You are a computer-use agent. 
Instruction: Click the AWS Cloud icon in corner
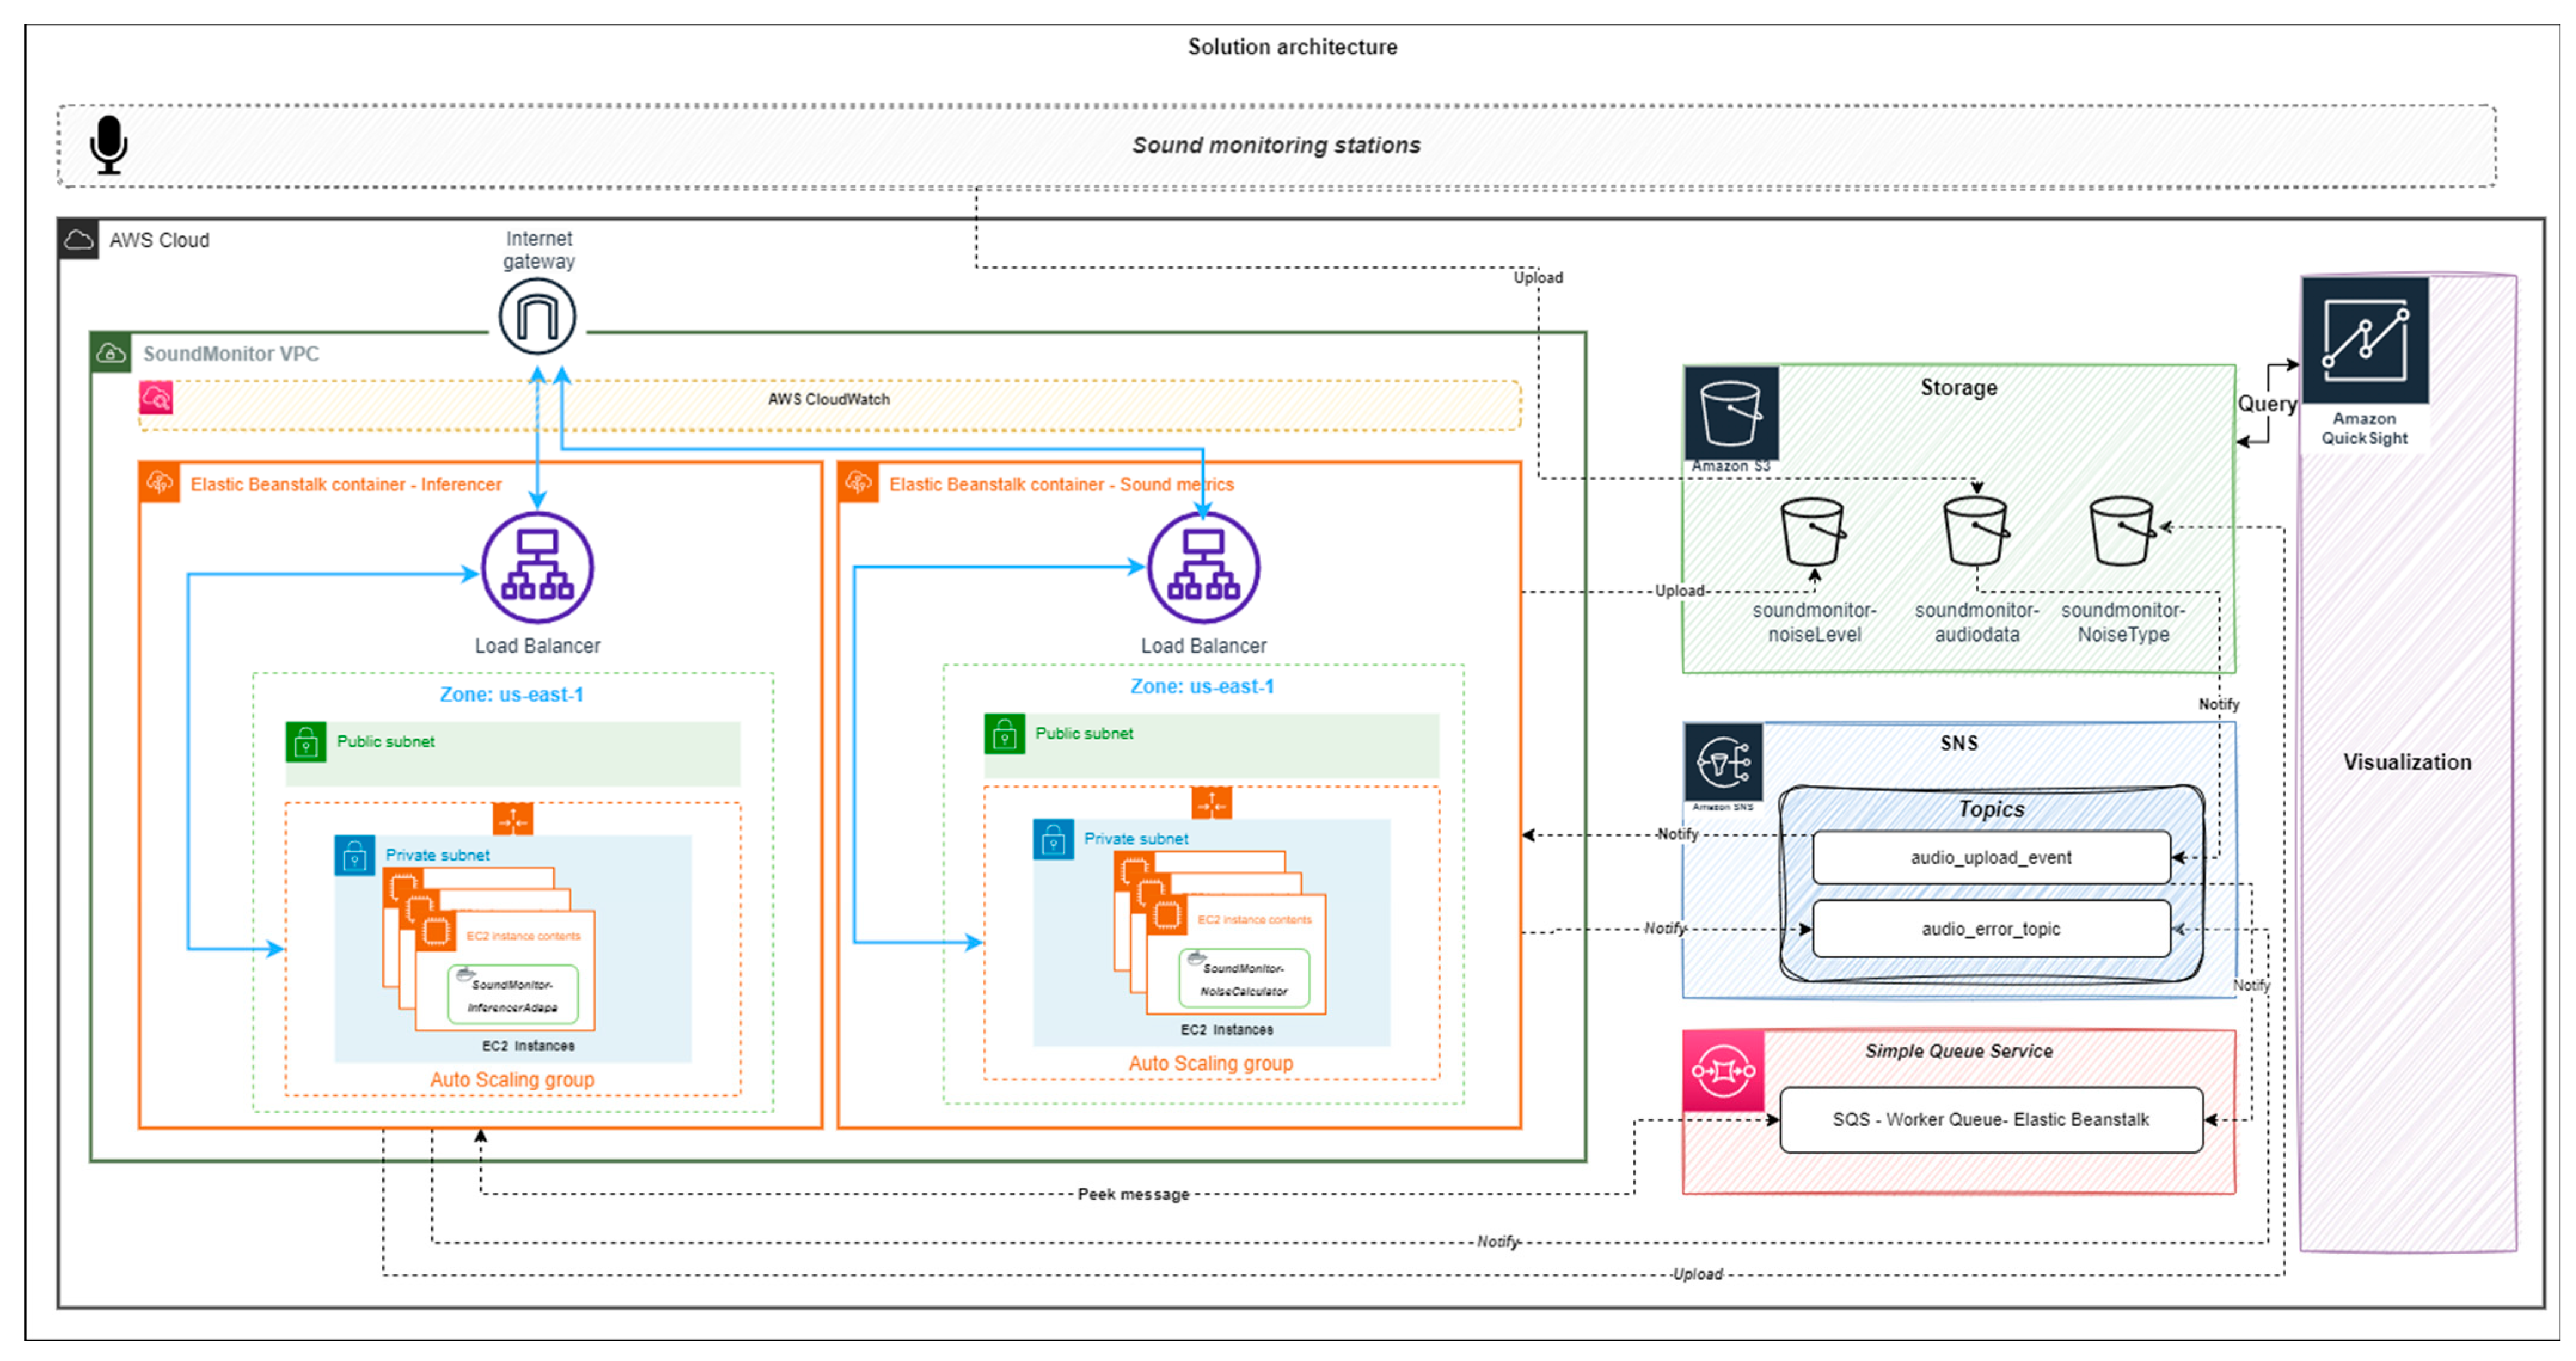[x=78, y=240]
